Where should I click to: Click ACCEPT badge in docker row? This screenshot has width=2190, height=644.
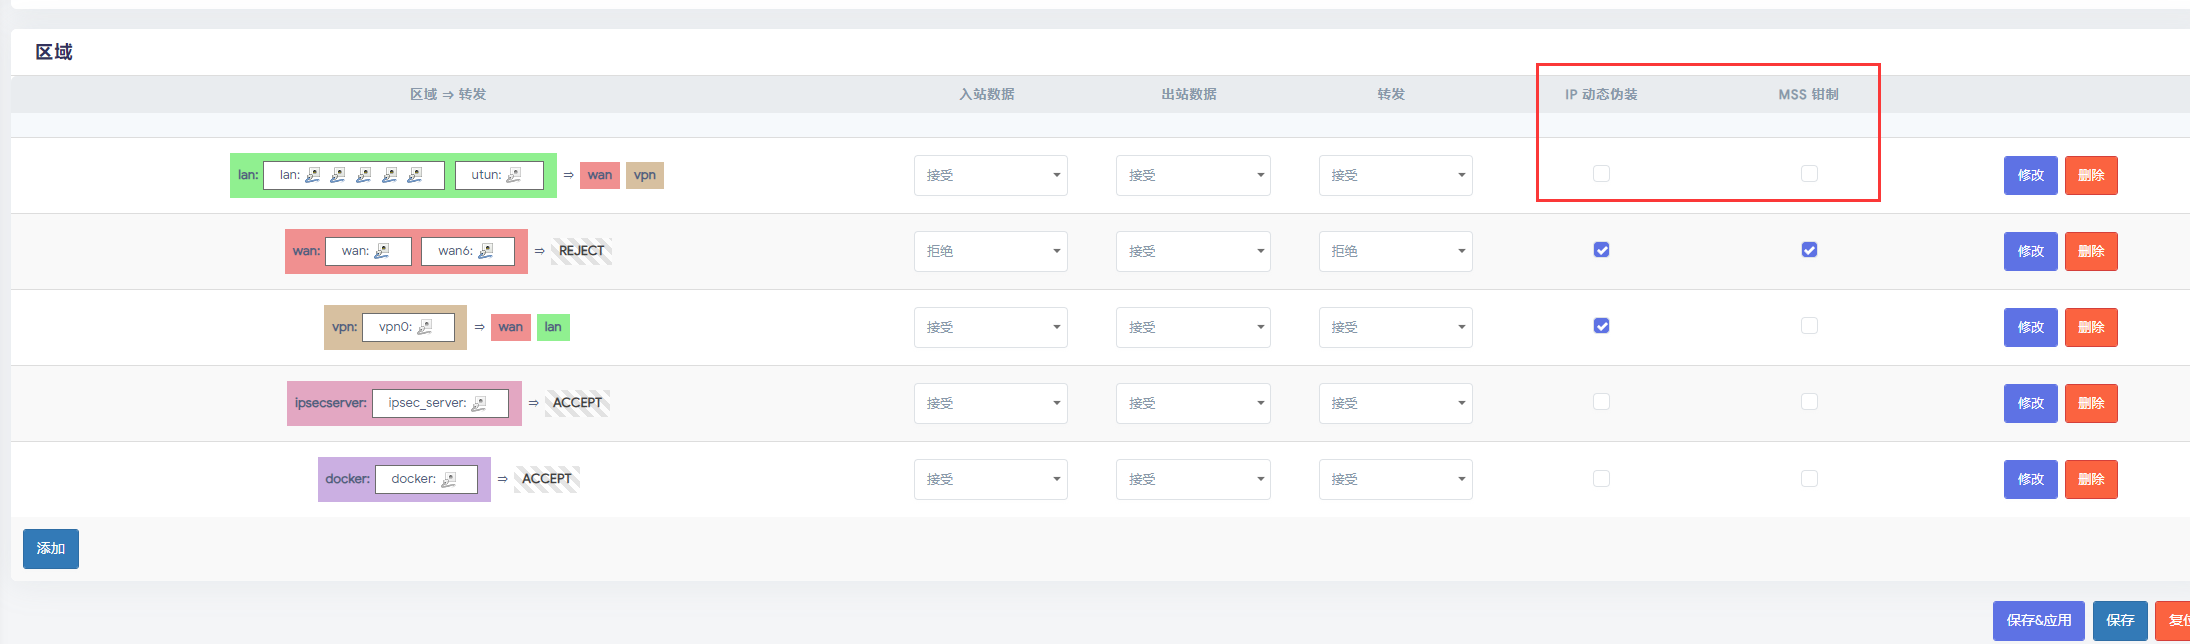(547, 479)
